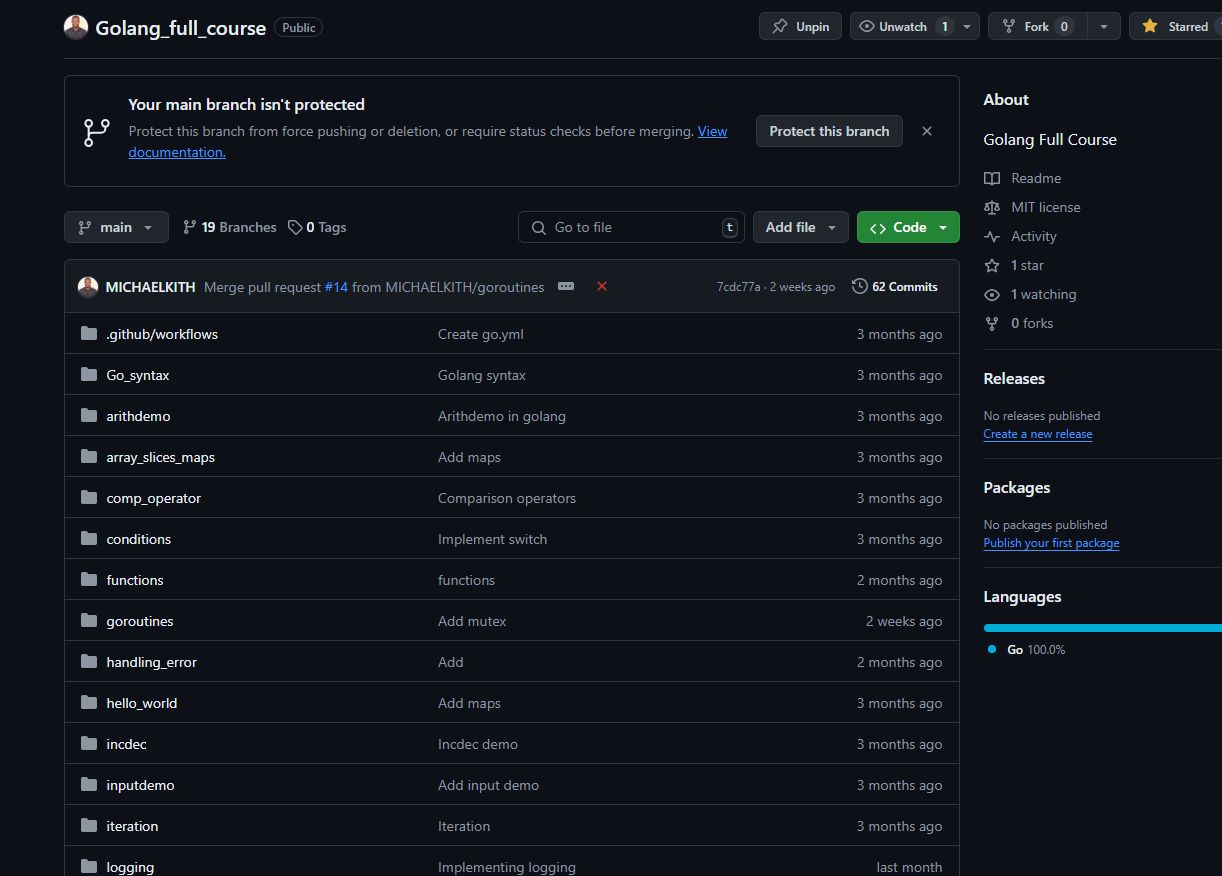Click the folder icon beside functions
This screenshot has width=1222, height=876.
click(x=89, y=580)
